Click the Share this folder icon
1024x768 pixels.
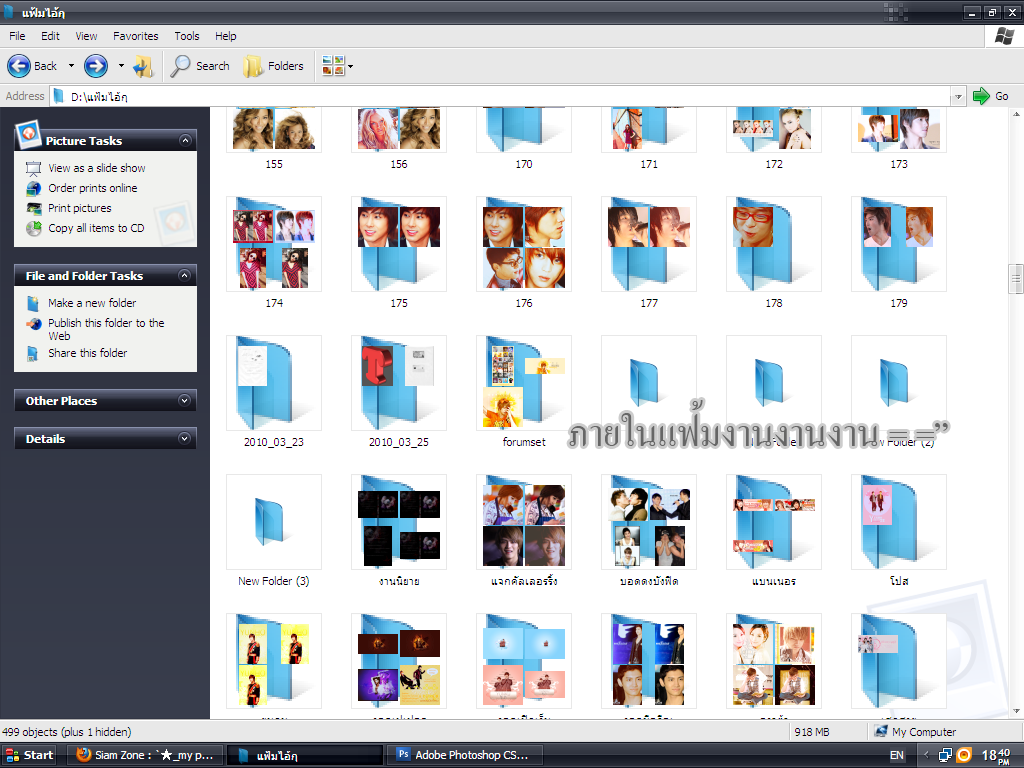pos(33,353)
